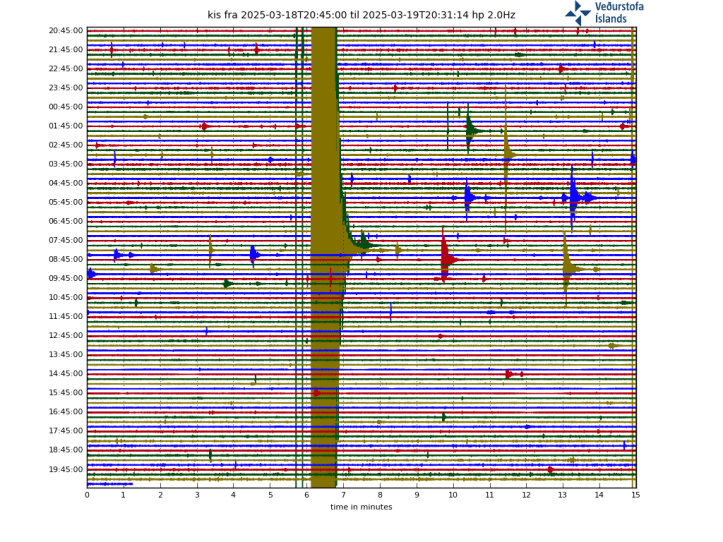This screenshot has height=542, width=723.
Task: Click the 10 tick on minutes axis
Action: [453, 495]
